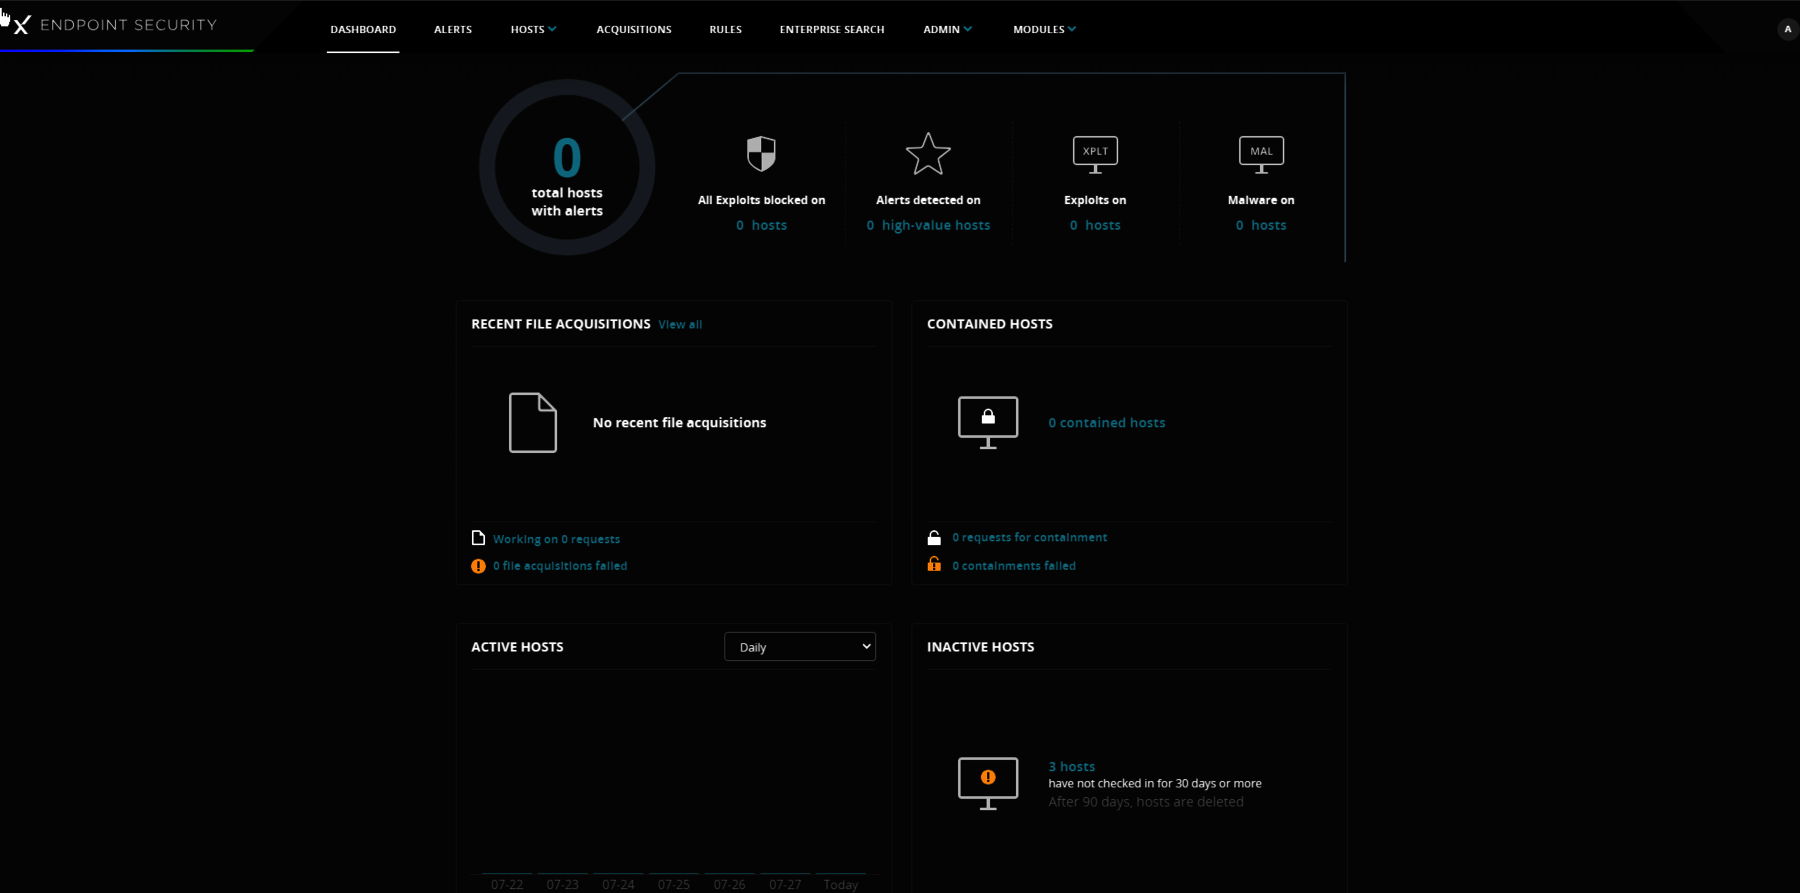Go to the Enterprise Search tab
This screenshot has height=893, width=1800.
(x=832, y=29)
